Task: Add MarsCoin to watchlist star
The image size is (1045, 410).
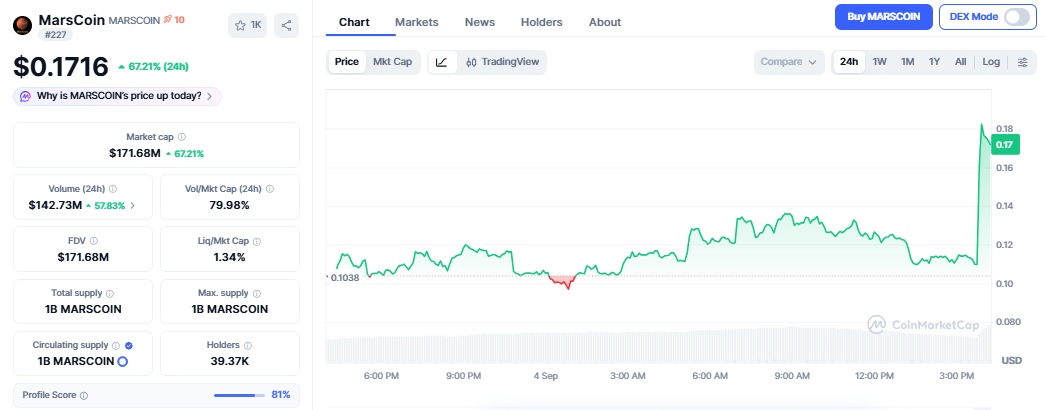Action: [x=248, y=25]
